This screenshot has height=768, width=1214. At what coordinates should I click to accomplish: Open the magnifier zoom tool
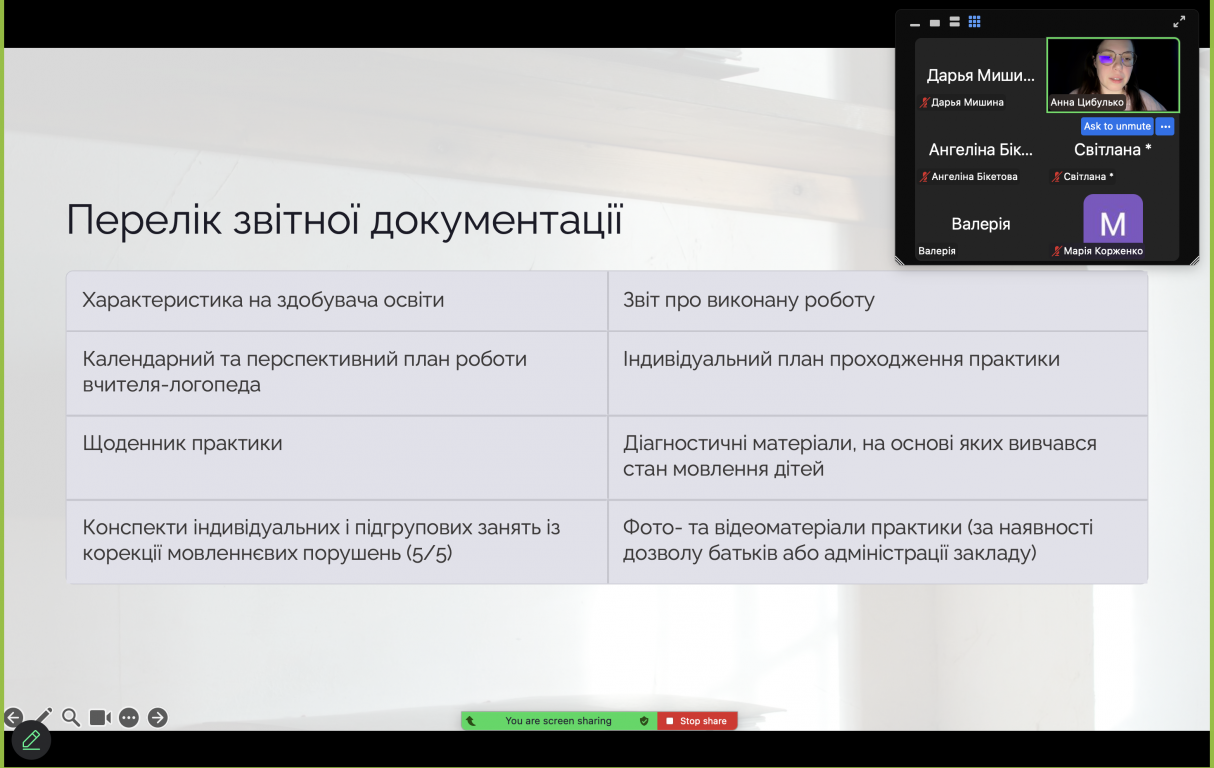[71, 717]
